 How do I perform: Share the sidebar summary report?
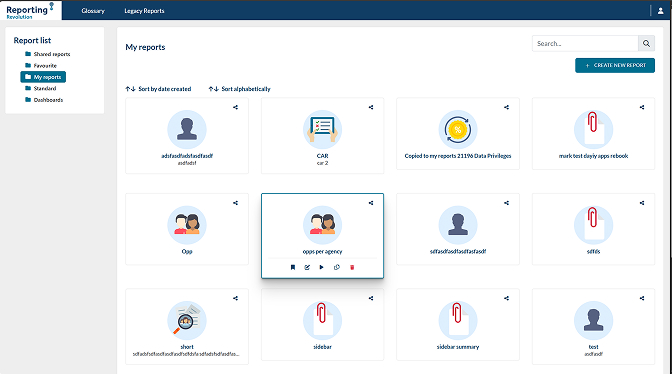point(506,298)
